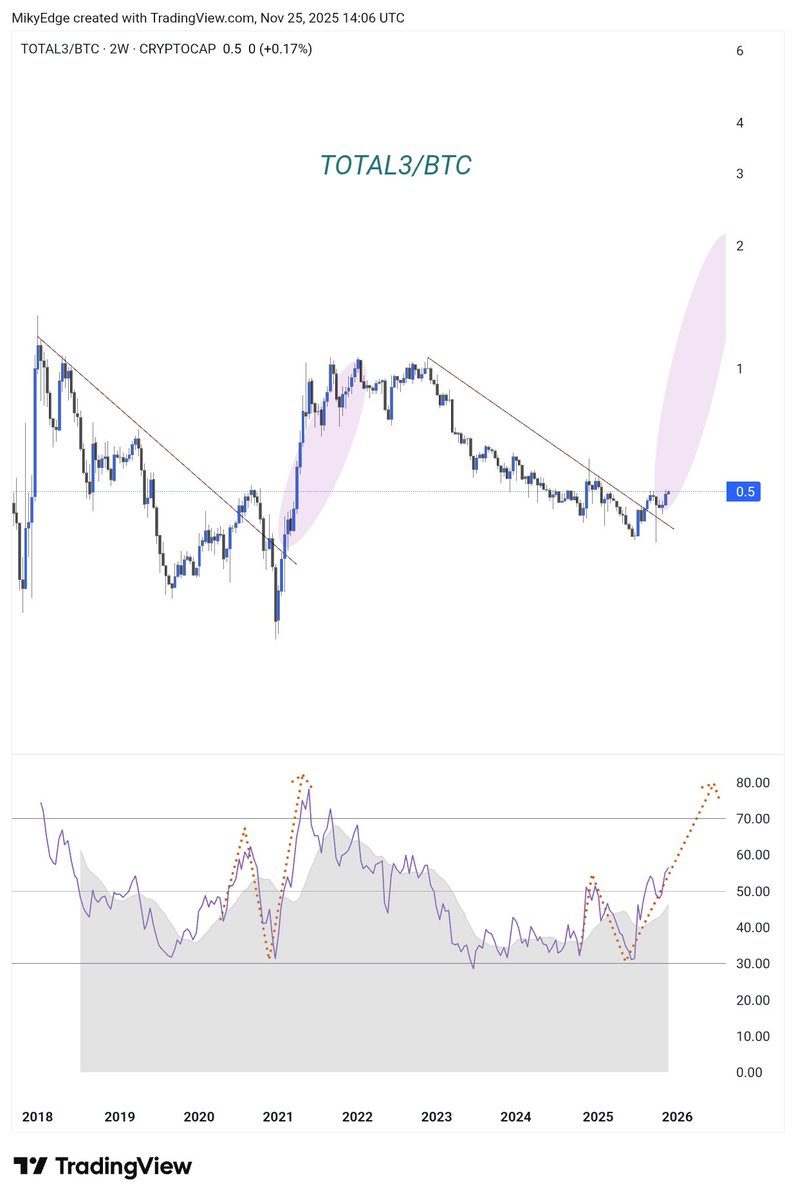Viewport: 796px width, 1200px height.
Task: Click the RSI scale value 10.00
Action: (751, 1036)
